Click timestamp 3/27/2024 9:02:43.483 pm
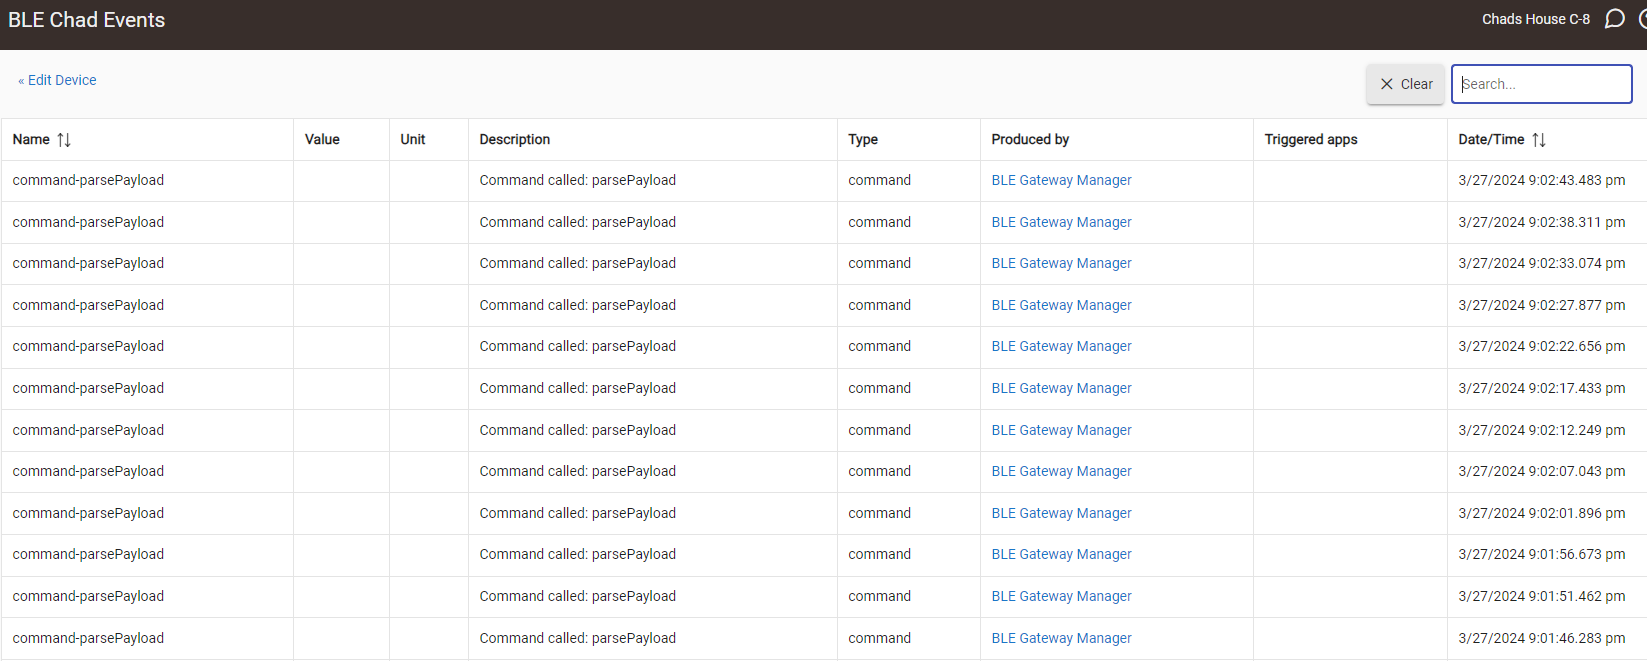The width and height of the screenshot is (1647, 661). coord(1541,180)
